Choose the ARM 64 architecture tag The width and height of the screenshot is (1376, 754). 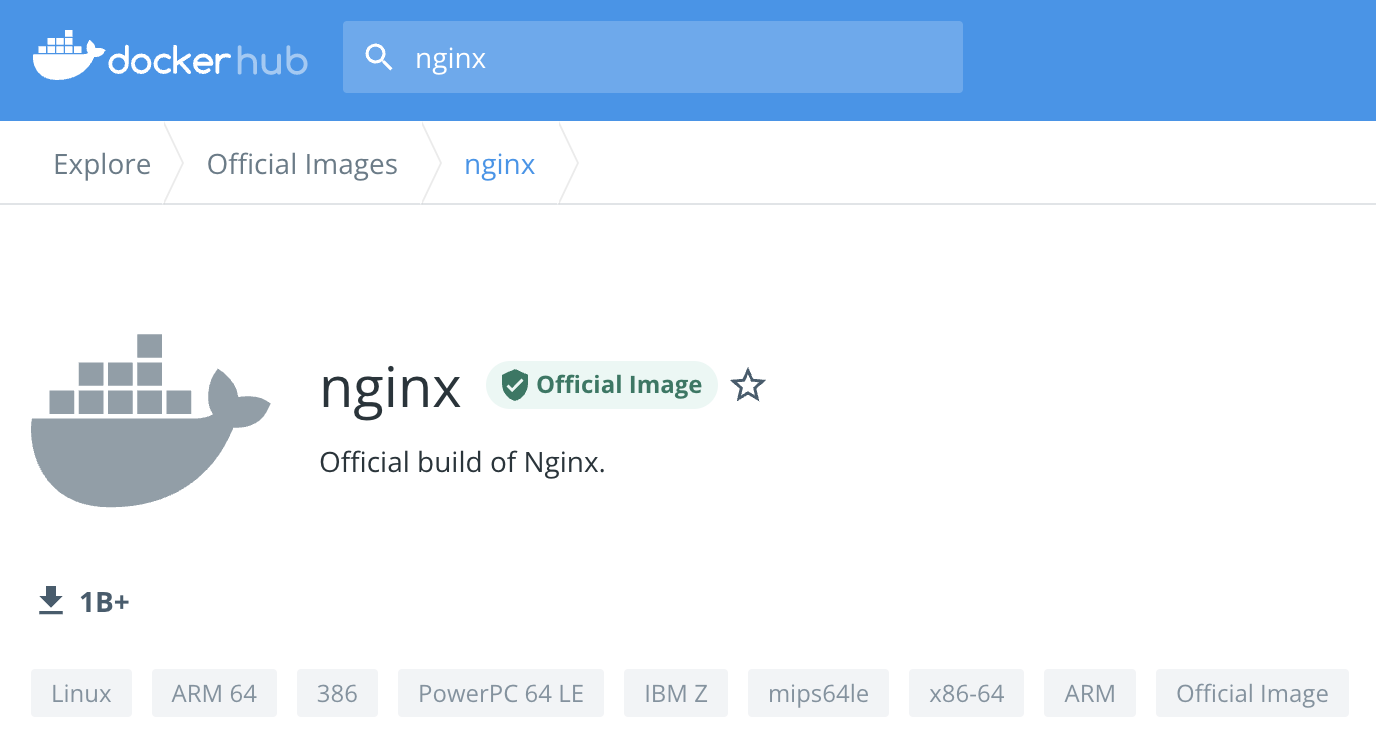(214, 693)
